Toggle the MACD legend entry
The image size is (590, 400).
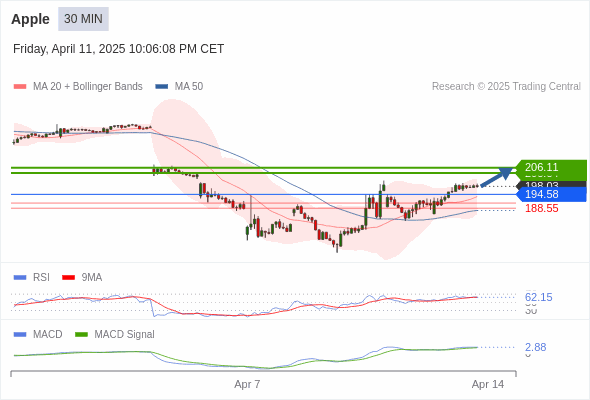tap(38, 334)
